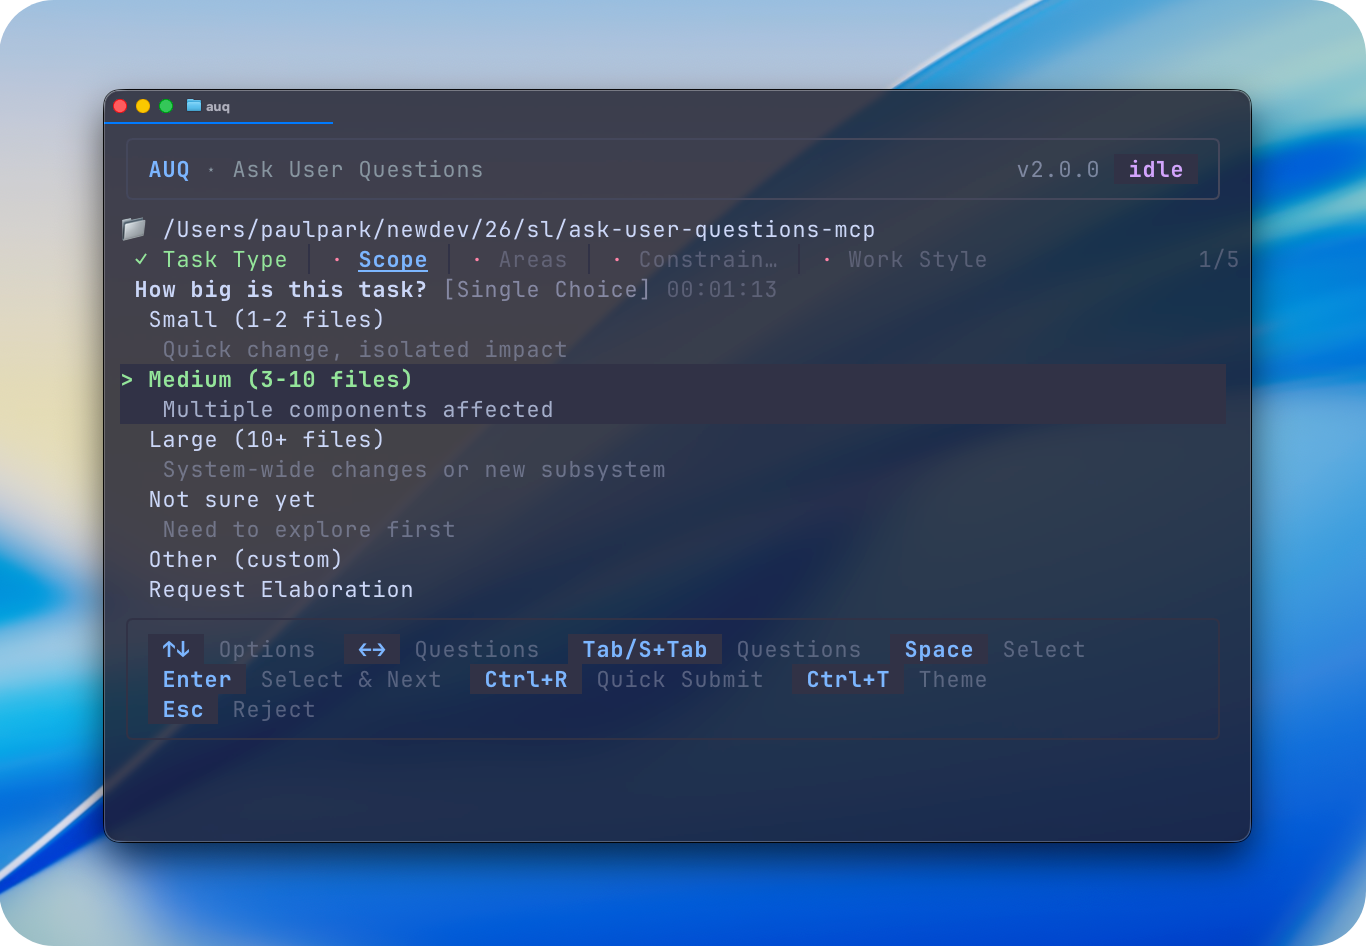Select the Constrain… tab
The width and height of the screenshot is (1367, 946).
point(708,260)
